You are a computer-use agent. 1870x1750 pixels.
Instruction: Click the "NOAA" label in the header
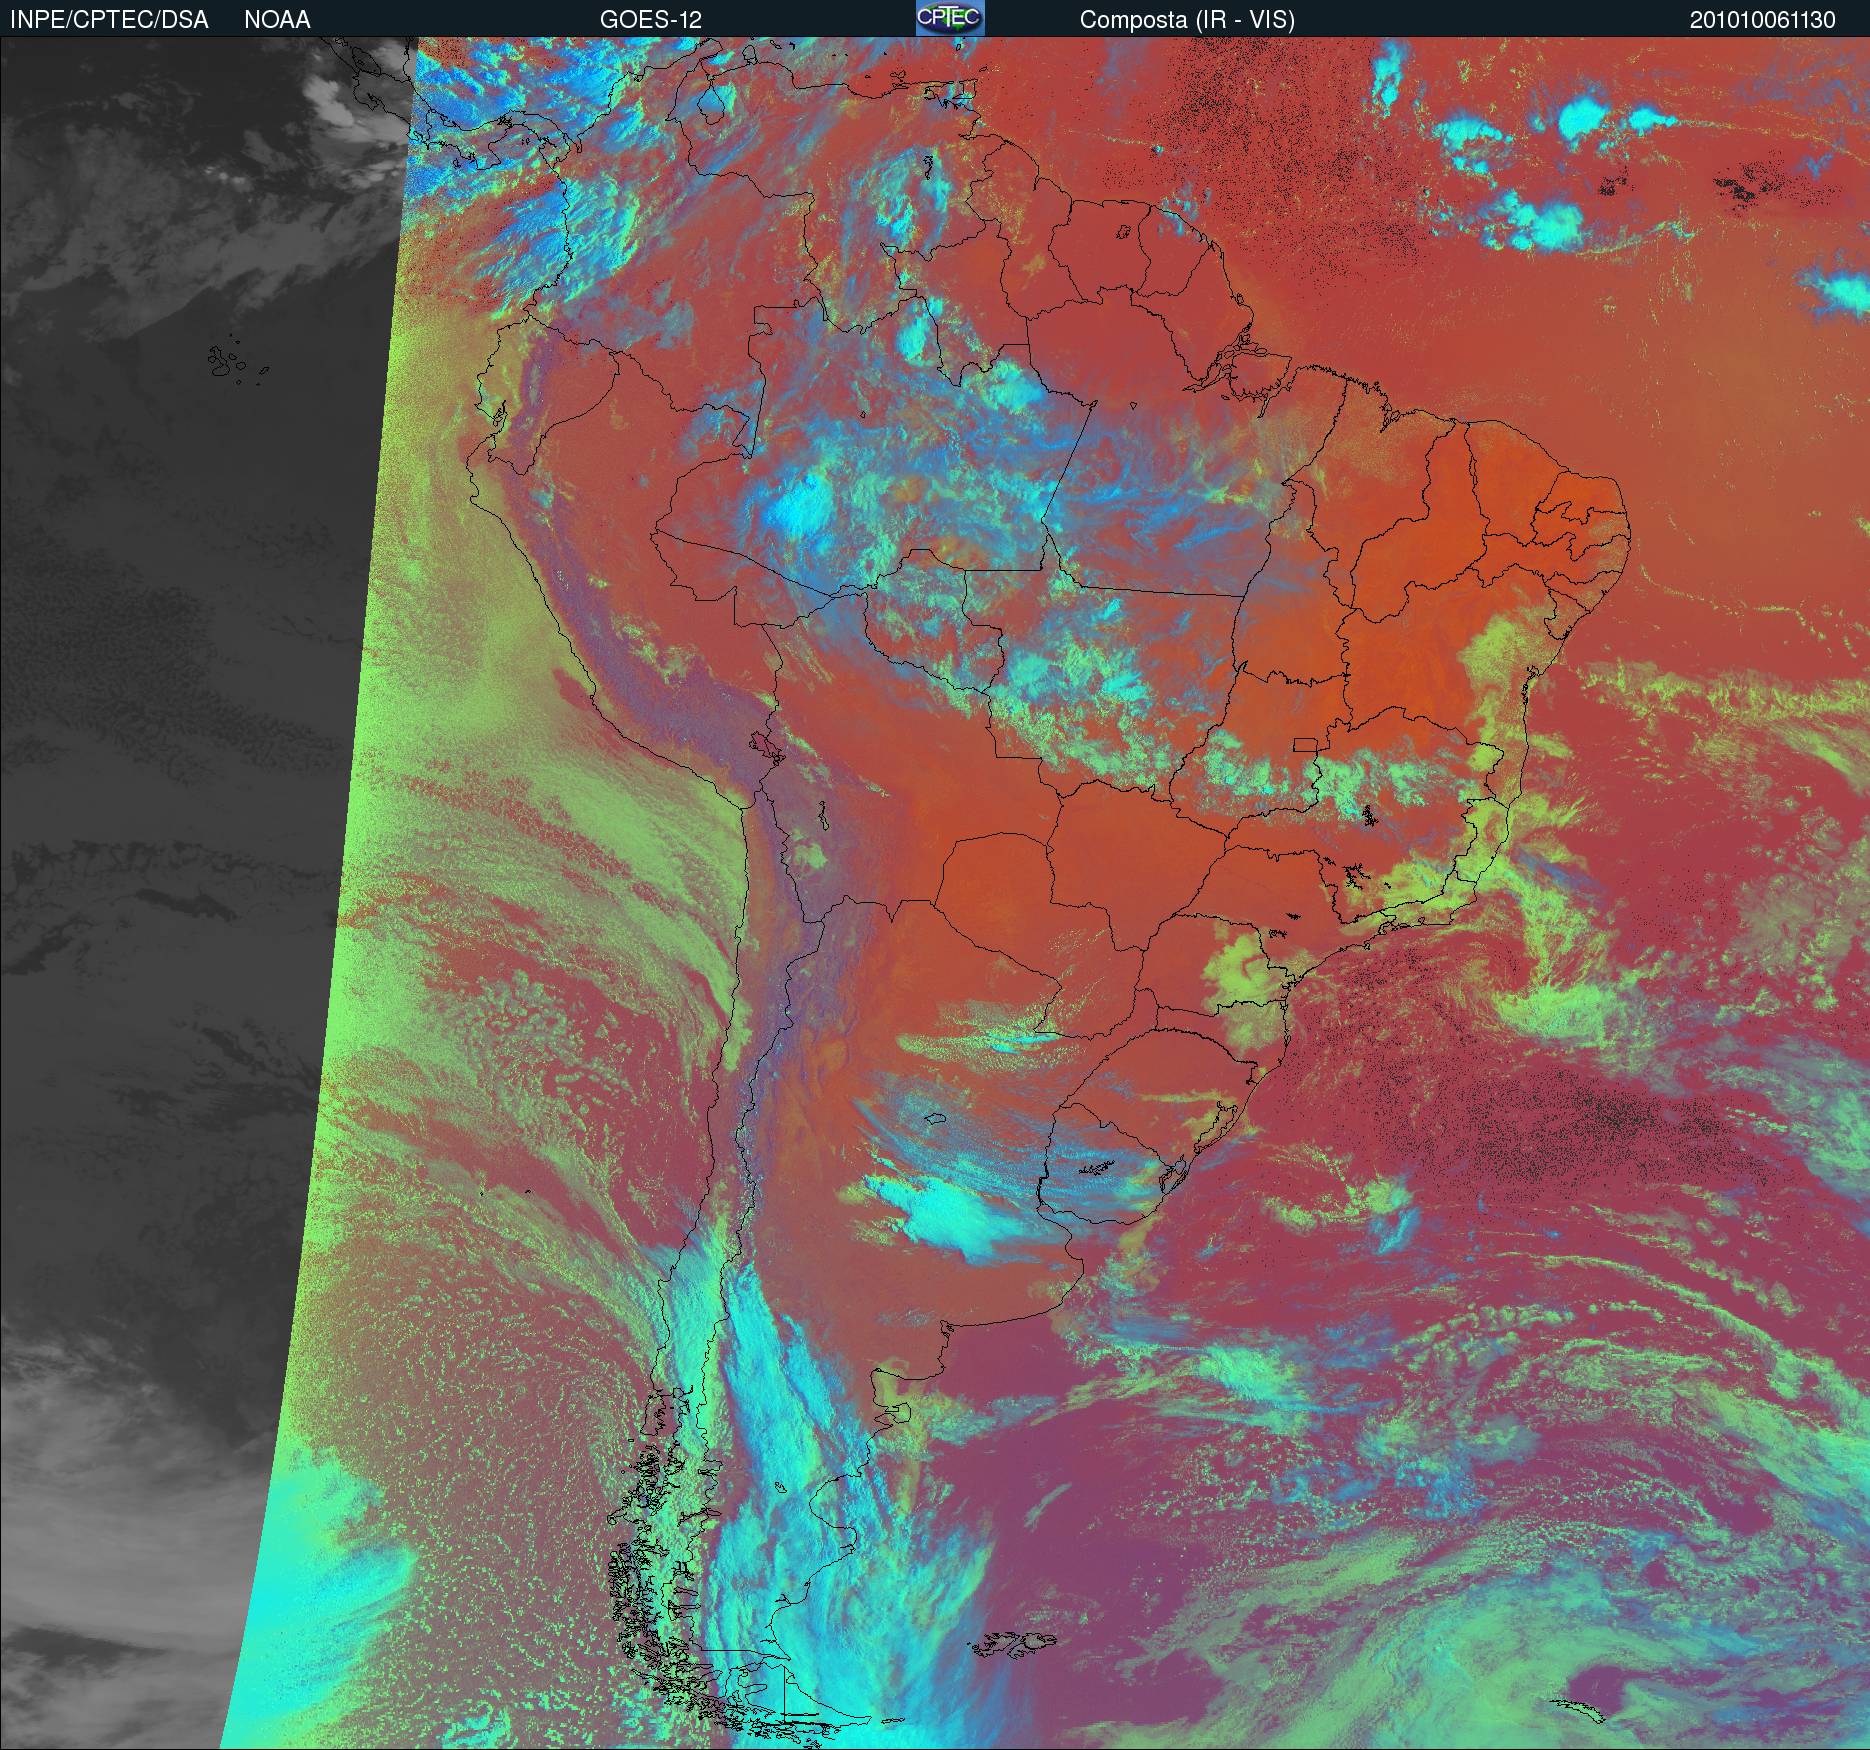tap(277, 20)
